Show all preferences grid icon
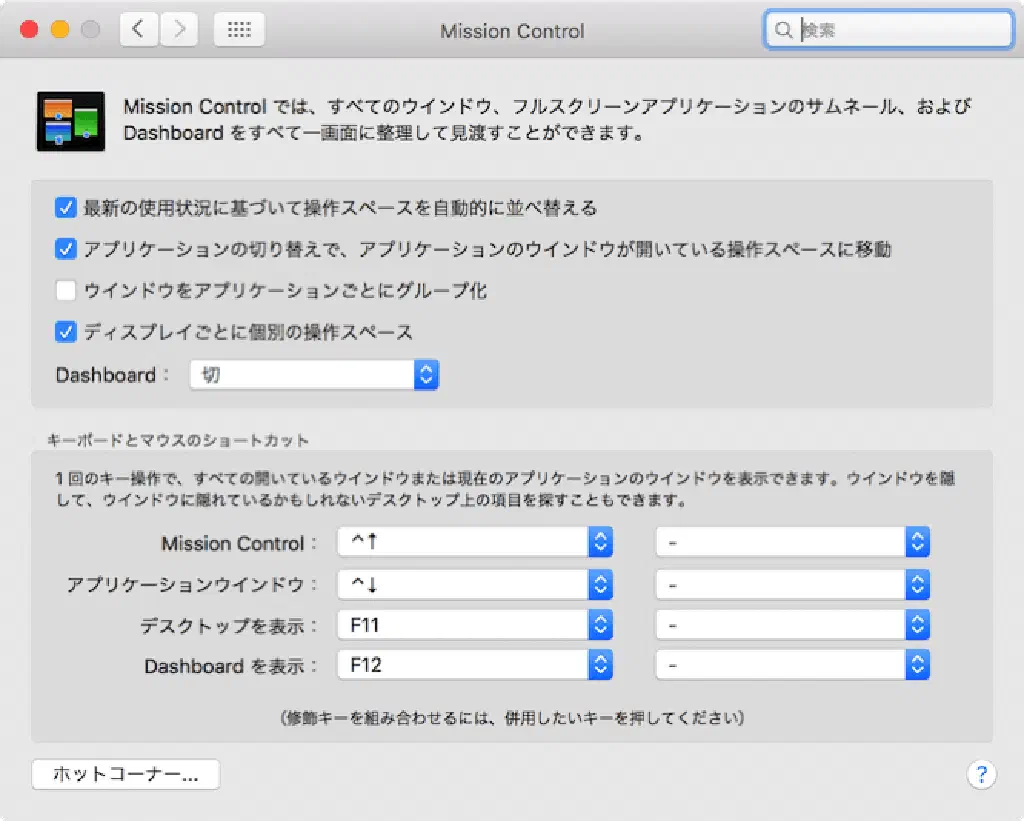 (239, 30)
